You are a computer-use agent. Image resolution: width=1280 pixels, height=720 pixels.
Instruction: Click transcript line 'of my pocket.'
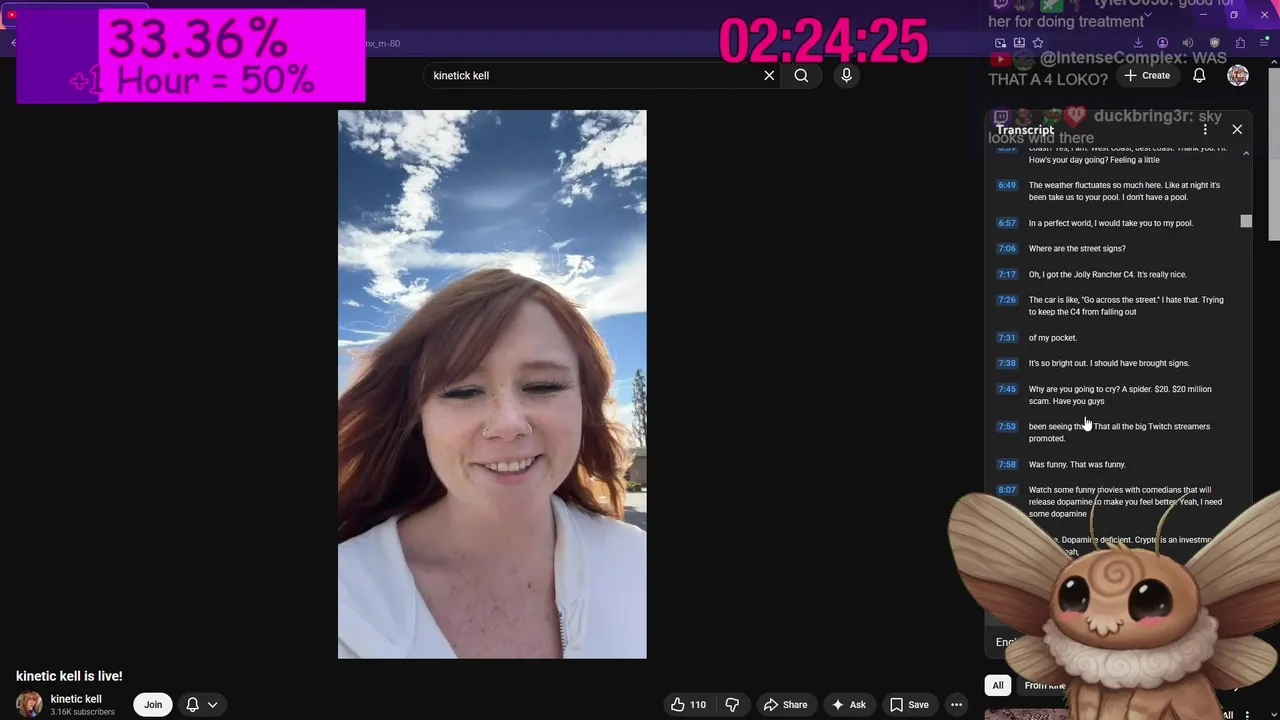point(1053,338)
